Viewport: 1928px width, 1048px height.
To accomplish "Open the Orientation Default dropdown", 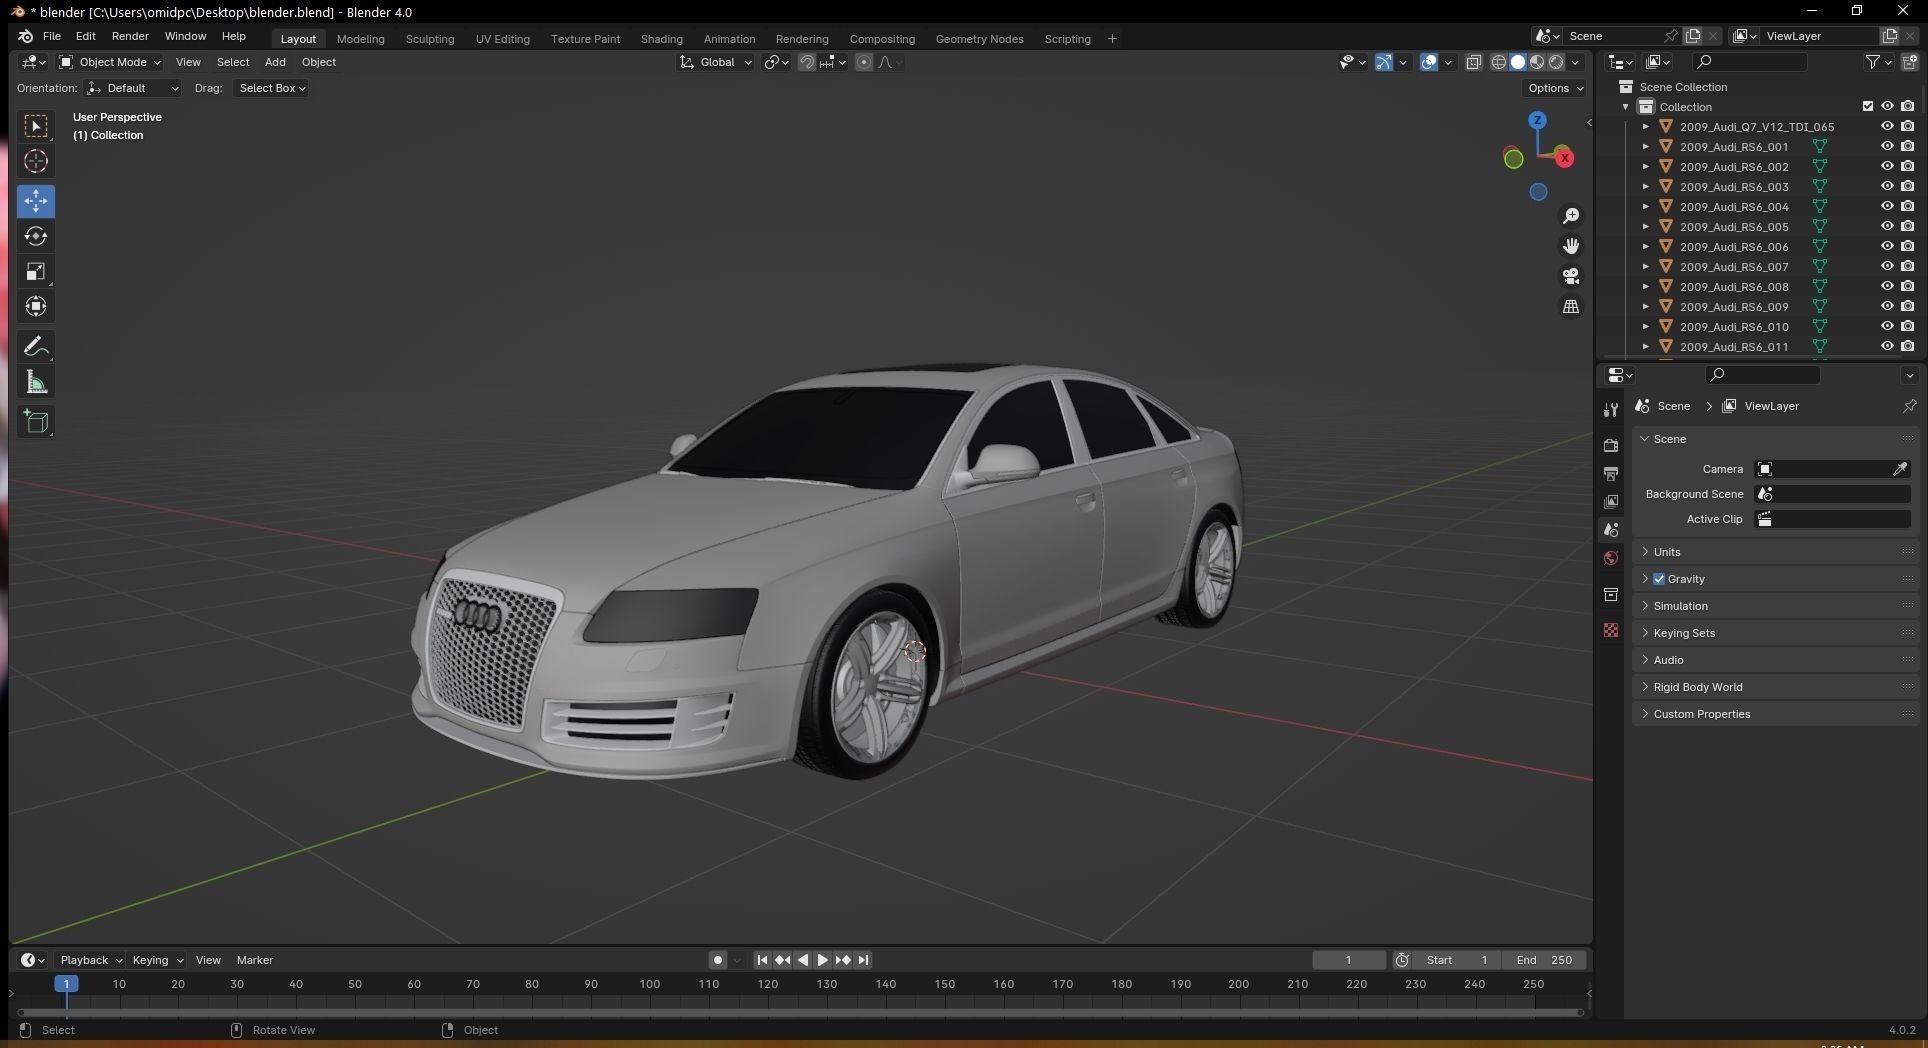I will click(133, 88).
